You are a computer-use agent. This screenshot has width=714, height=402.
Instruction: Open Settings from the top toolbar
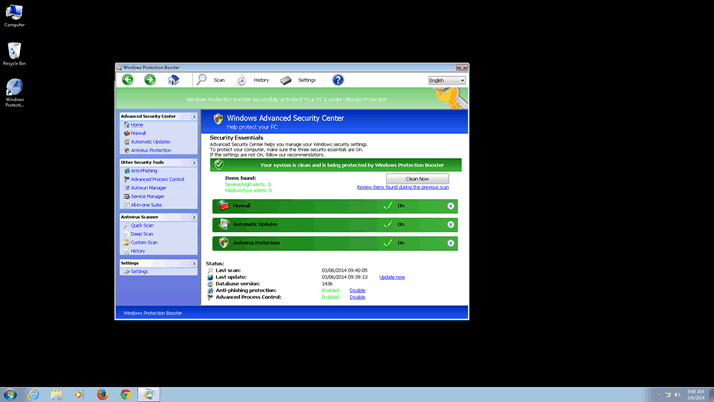click(299, 80)
